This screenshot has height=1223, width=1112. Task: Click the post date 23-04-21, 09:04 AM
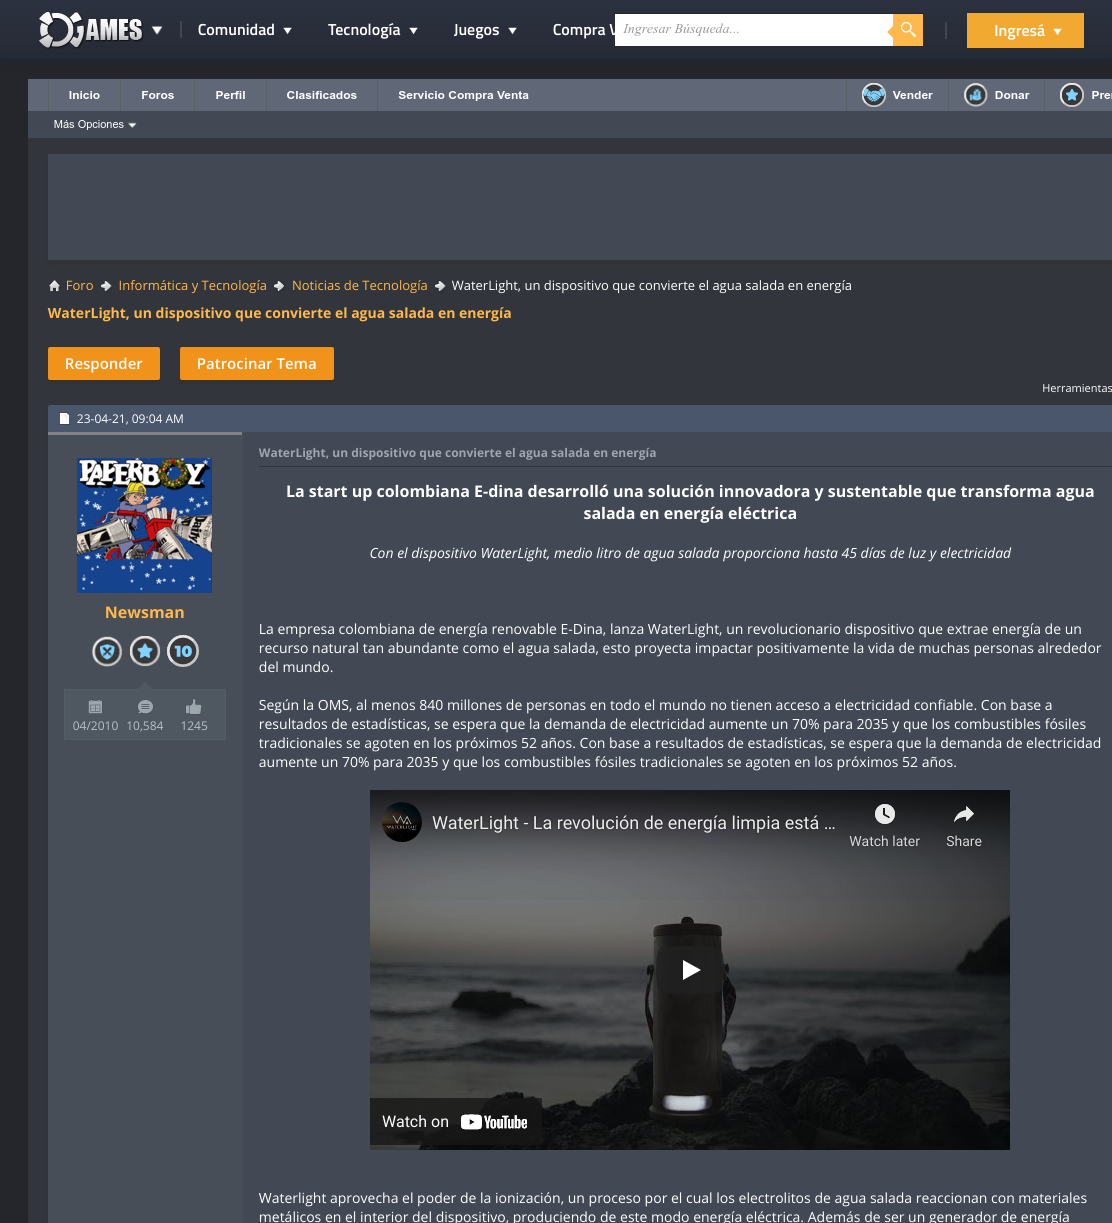click(x=130, y=419)
